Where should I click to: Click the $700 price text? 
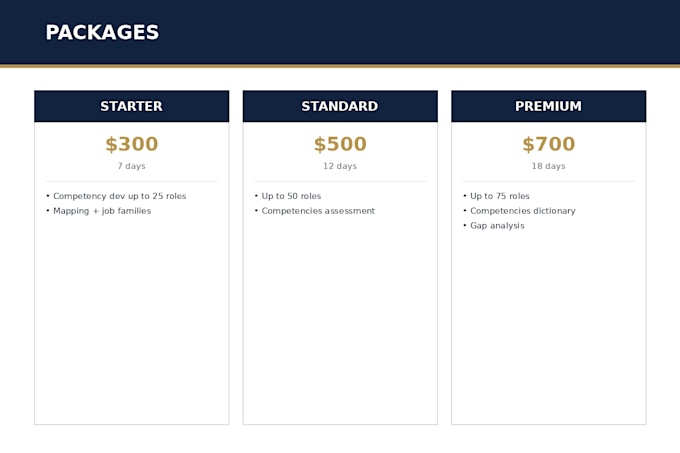549,144
